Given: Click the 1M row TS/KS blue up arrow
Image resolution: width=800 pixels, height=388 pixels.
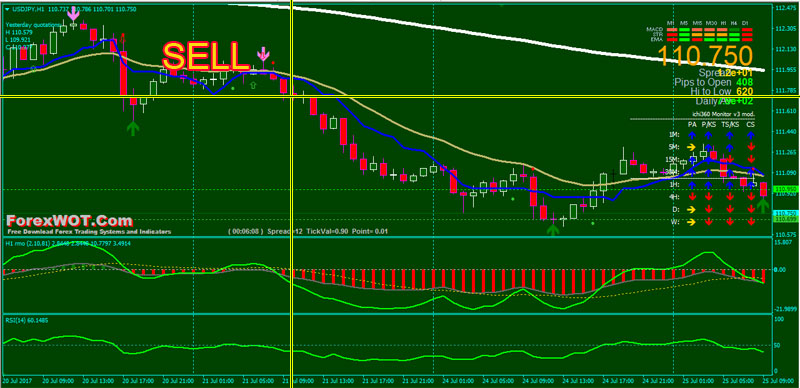Looking at the screenshot, I should pyautogui.click(x=730, y=135).
